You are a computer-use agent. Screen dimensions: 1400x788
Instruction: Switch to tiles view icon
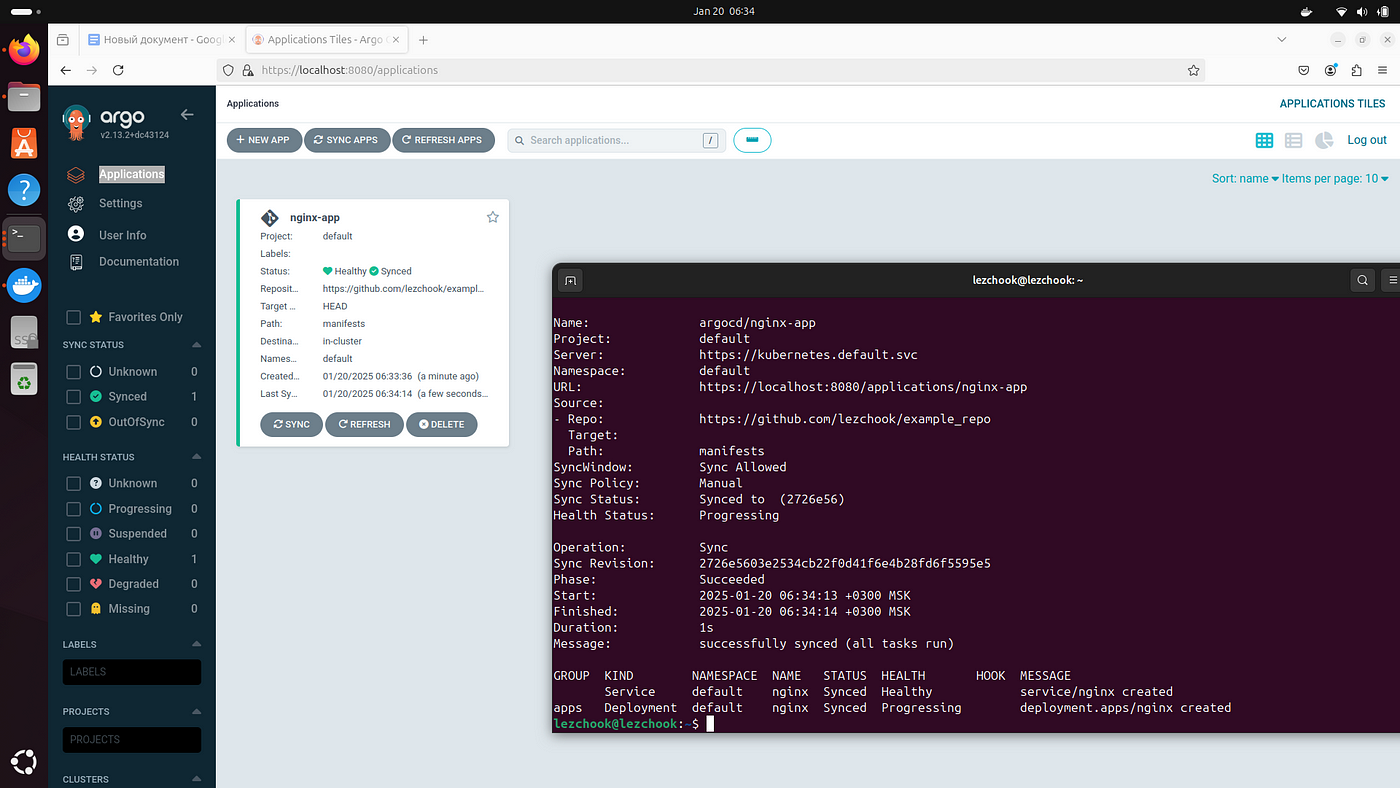click(x=1264, y=140)
